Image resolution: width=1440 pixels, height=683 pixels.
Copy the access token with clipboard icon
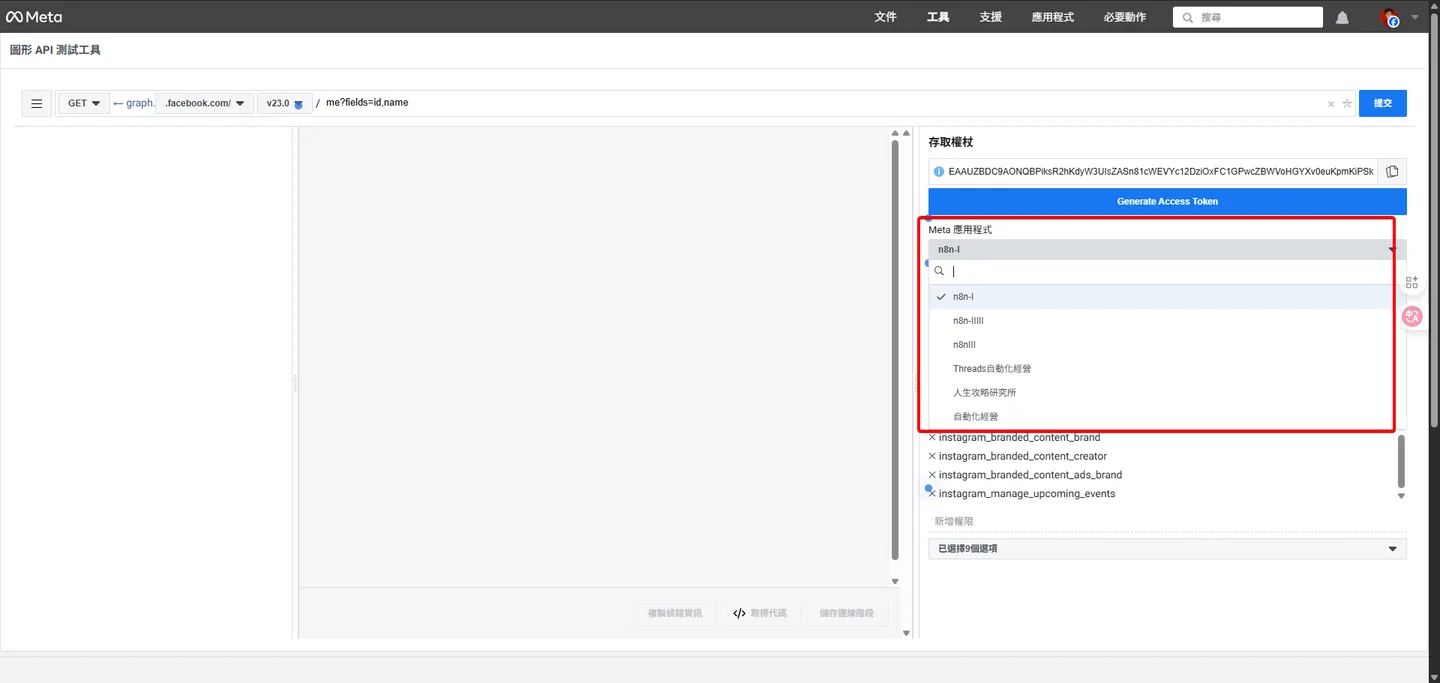(1392, 172)
